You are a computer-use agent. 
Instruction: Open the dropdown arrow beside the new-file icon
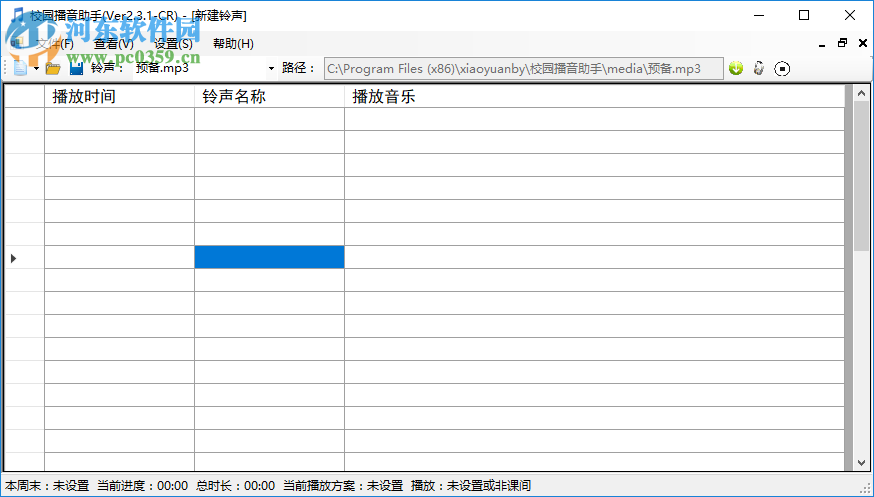click(36, 69)
